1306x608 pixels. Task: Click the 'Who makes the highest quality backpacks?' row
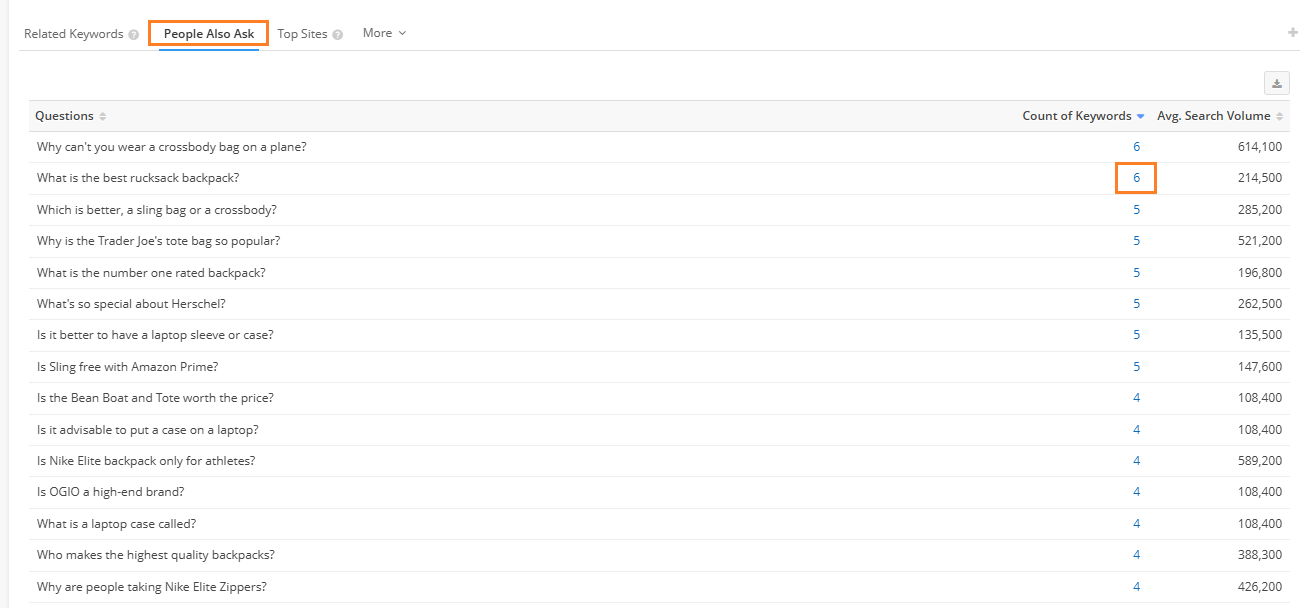pos(156,555)
